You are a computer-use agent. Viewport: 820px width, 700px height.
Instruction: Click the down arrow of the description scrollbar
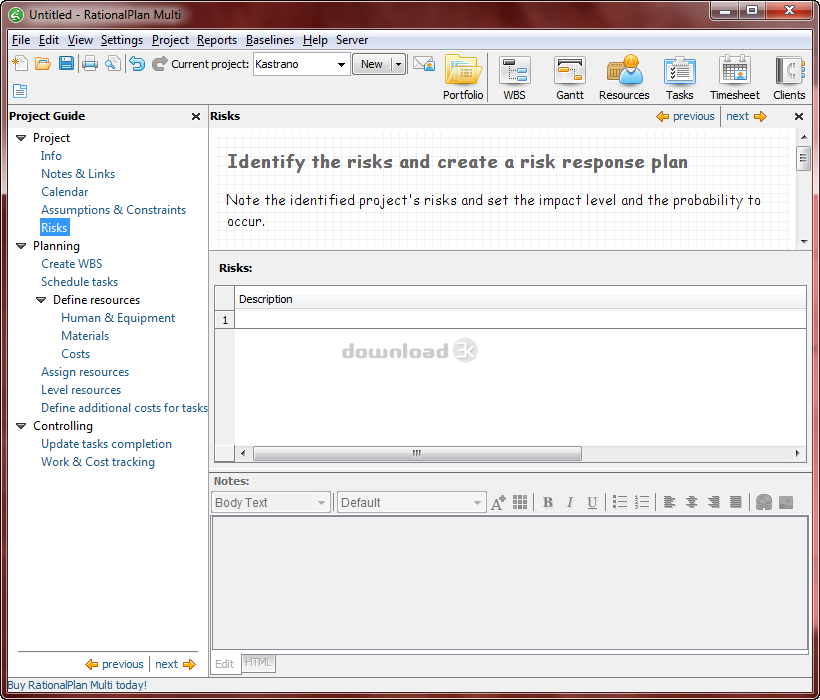[x=804, y=242]
